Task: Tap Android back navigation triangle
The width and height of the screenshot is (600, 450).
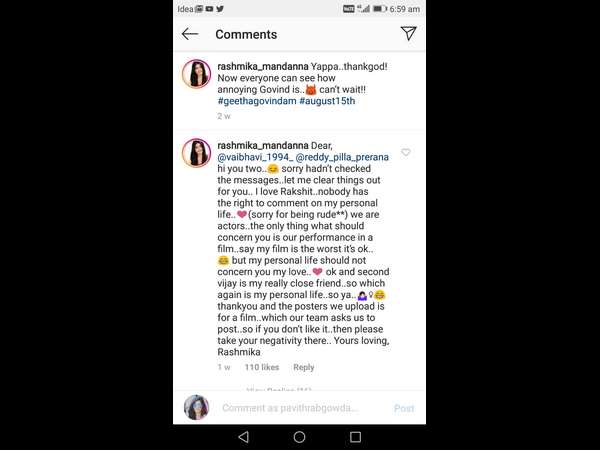Action: [243, 437]
